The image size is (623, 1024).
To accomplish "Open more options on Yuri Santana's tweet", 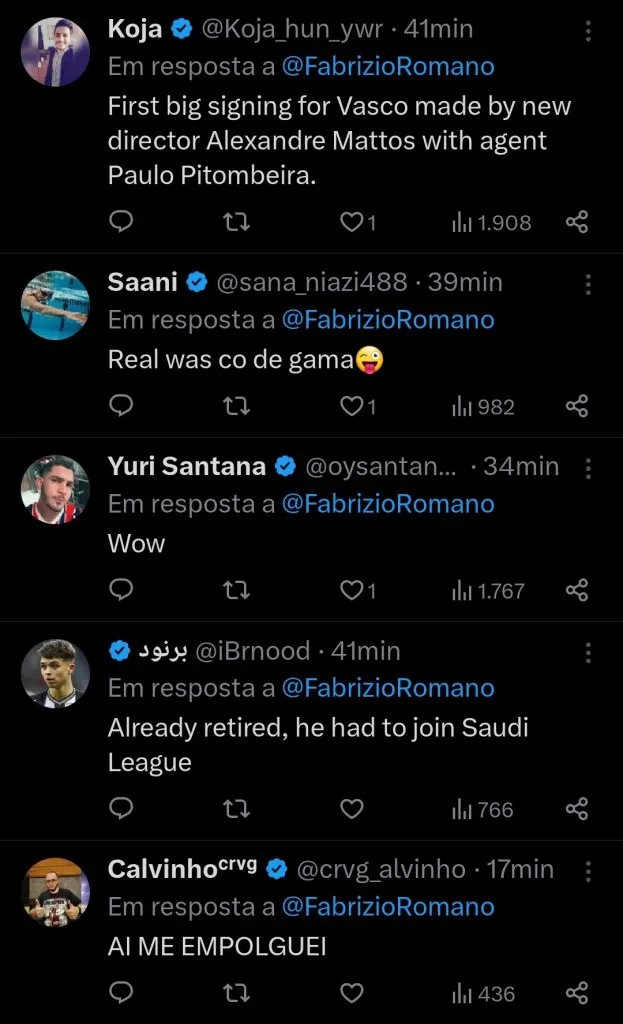I will tap(588, 467).
